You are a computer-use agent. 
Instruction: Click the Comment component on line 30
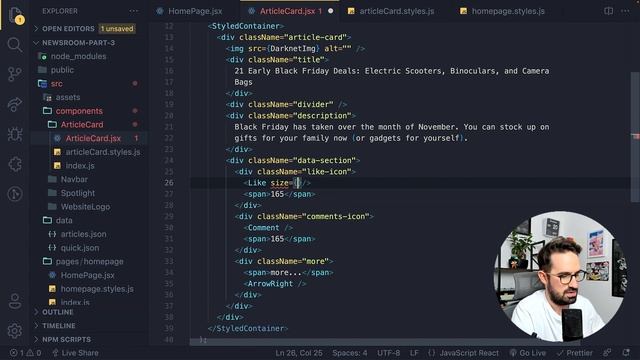point(264,228)
